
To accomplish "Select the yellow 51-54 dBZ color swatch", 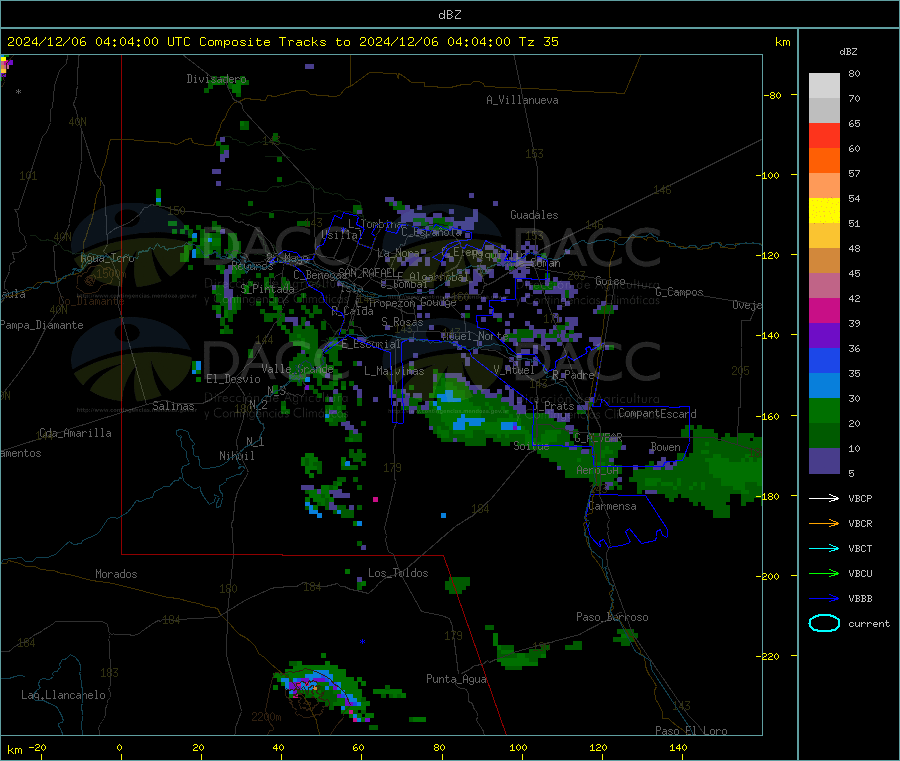I will point(824,211).
